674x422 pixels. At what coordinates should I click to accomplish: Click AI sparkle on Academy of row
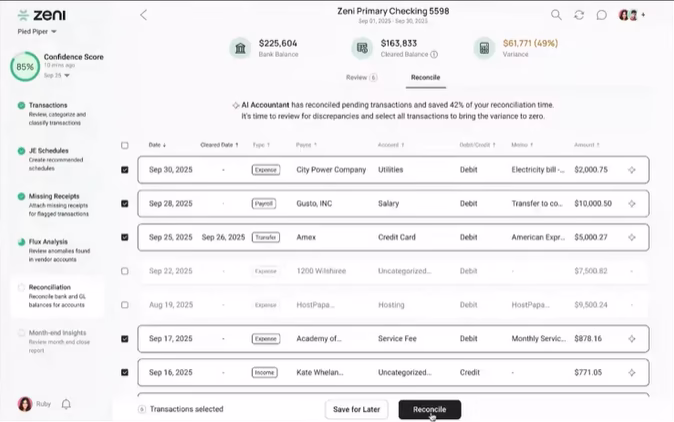(631, 339)
